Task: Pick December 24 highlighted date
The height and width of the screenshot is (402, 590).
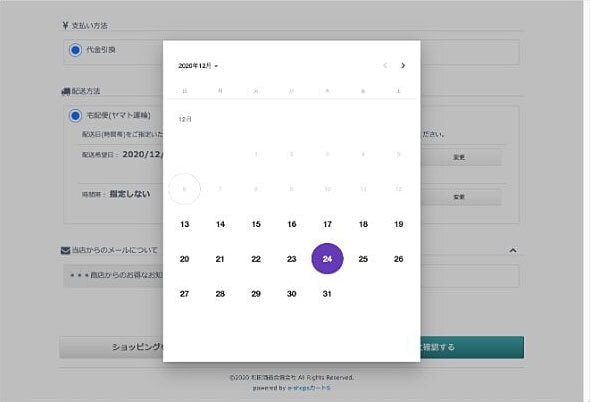Action: coord(327,259)
